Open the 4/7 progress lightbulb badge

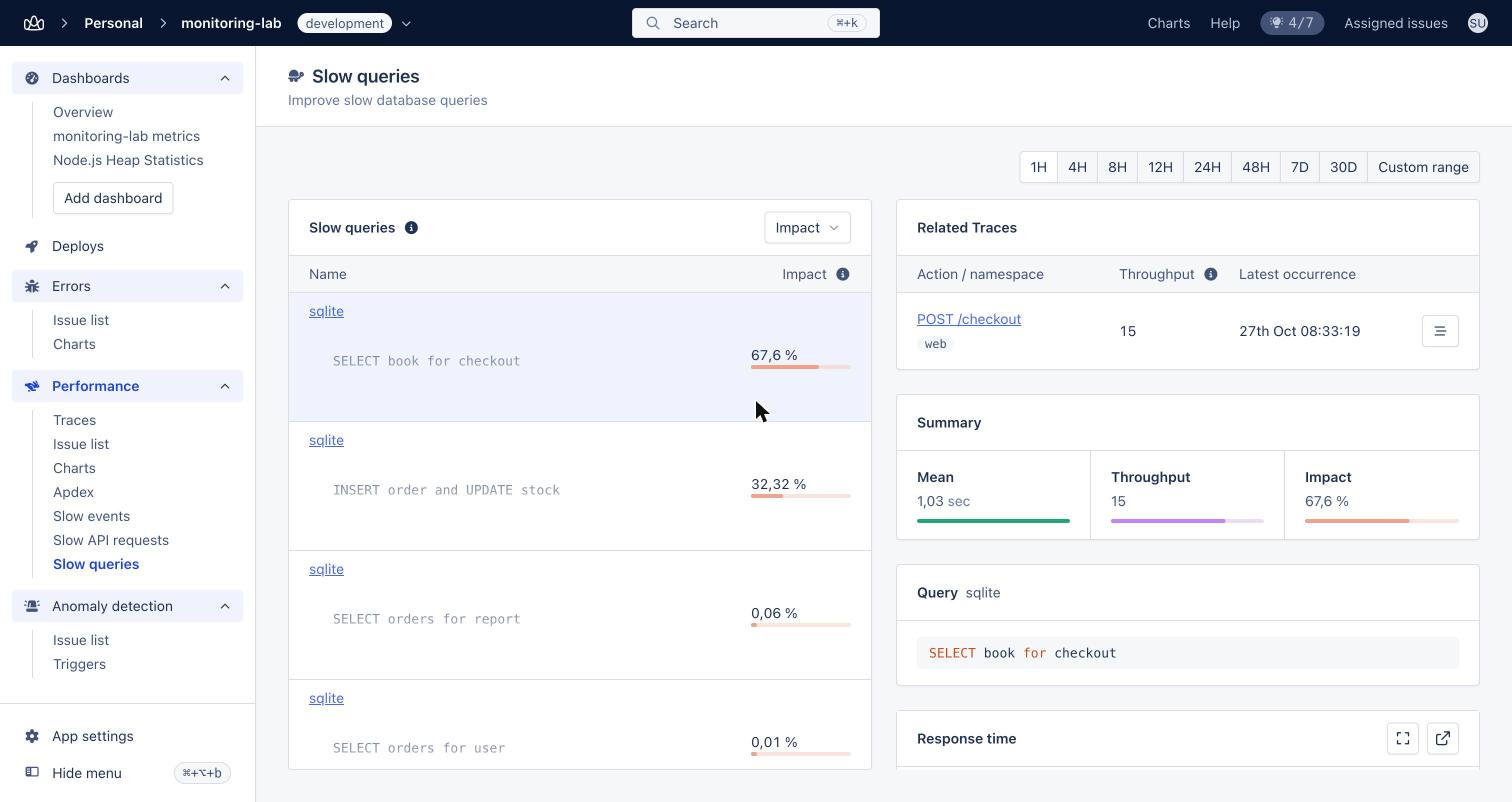[1292, 23]
